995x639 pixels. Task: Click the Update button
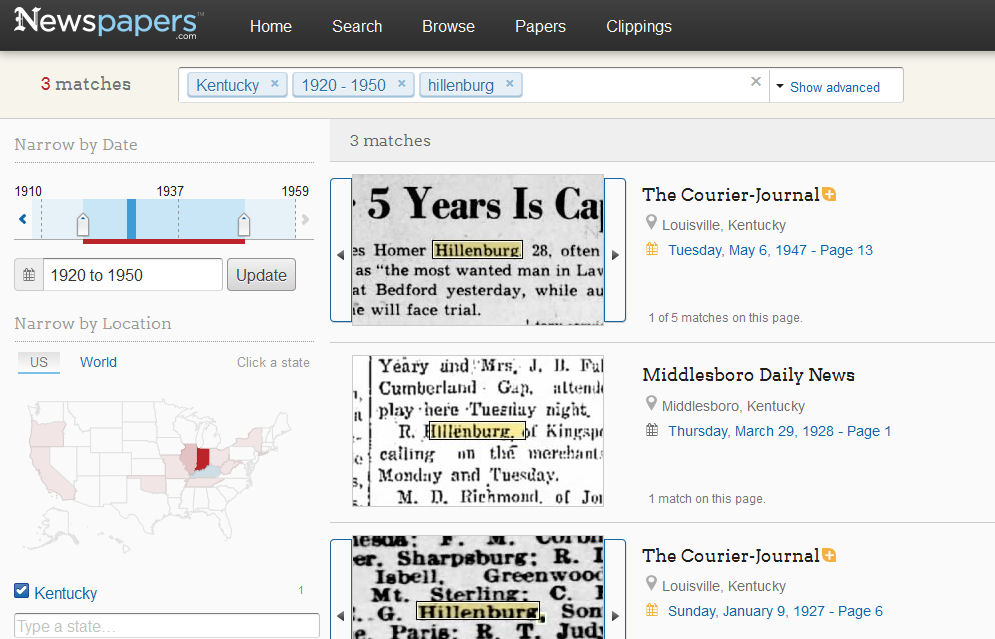click(x=261, y=275)
